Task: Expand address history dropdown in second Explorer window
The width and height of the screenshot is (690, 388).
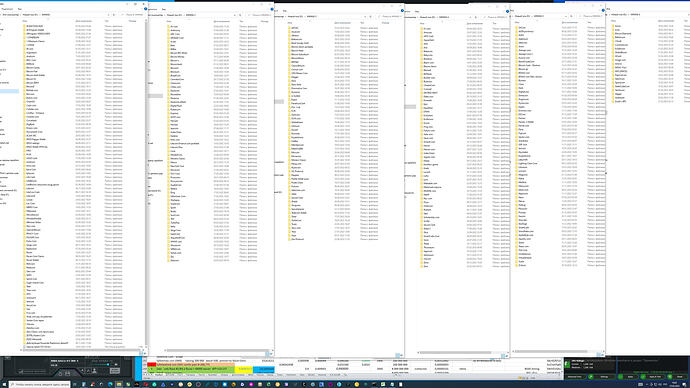Action: click(235, 15)
